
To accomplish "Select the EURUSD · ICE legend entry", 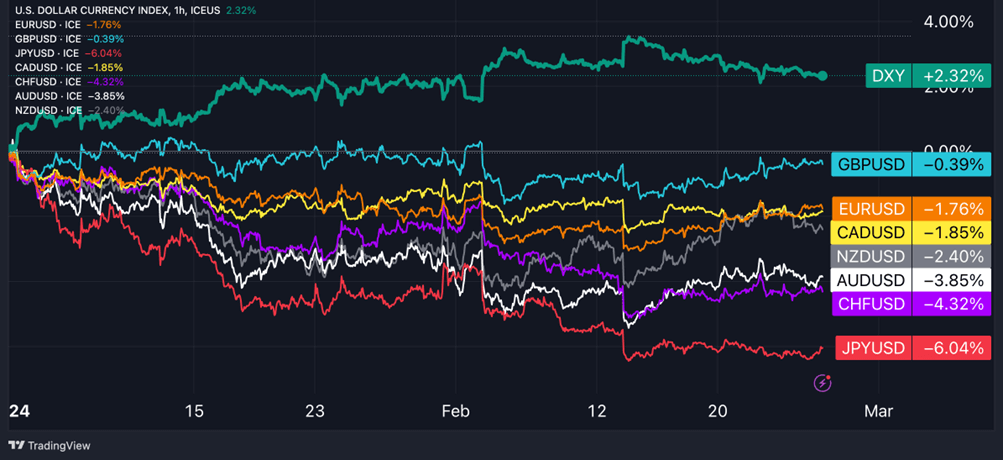I will point(43,24).
